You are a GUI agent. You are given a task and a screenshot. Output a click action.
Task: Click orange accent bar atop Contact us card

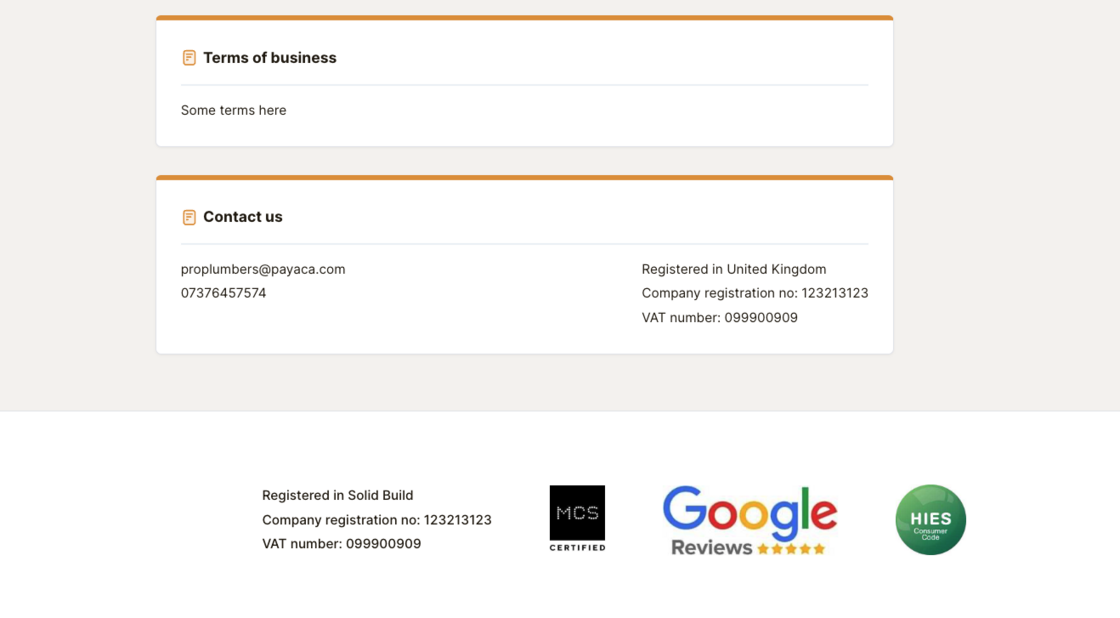click(x=524, y=178)
